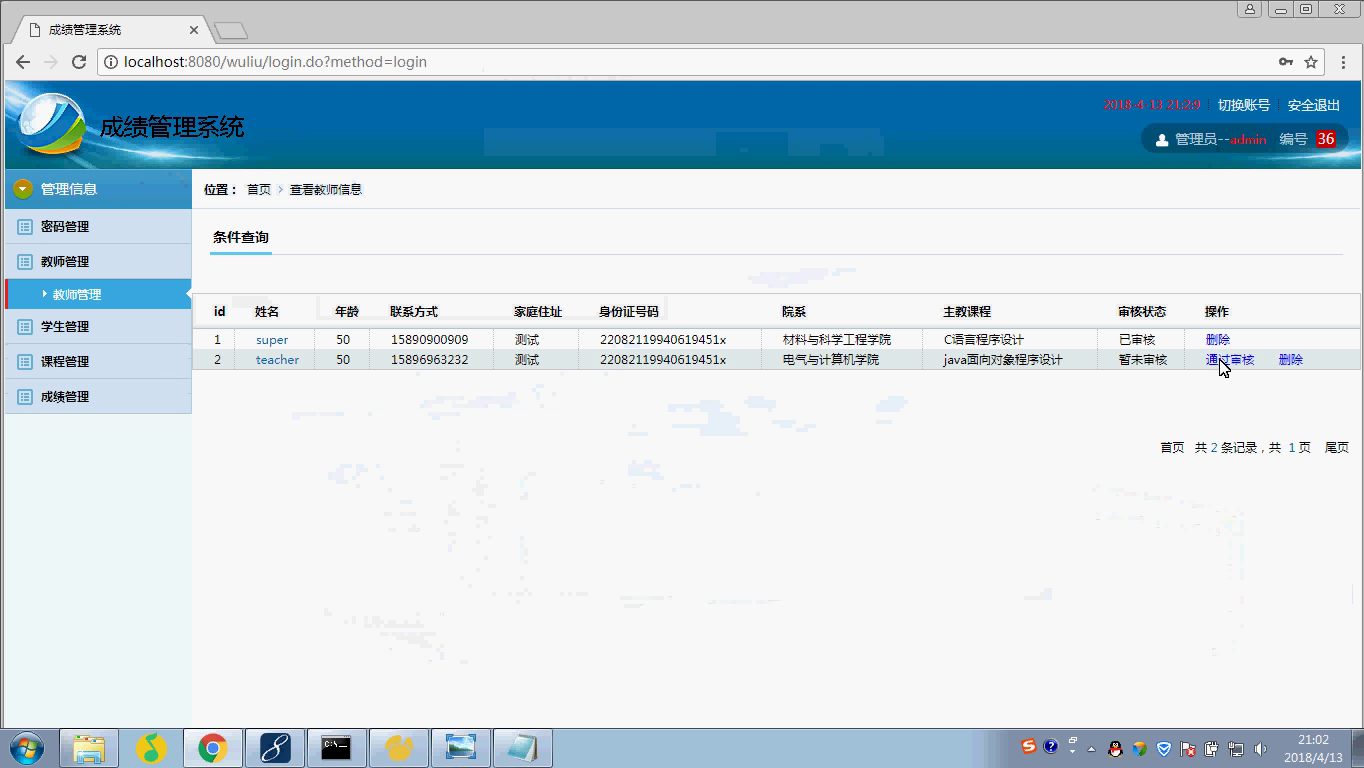The image size is (1364, 768).
Task: Click java面向对象程序设计 course cell
Action: point(1003,360)
